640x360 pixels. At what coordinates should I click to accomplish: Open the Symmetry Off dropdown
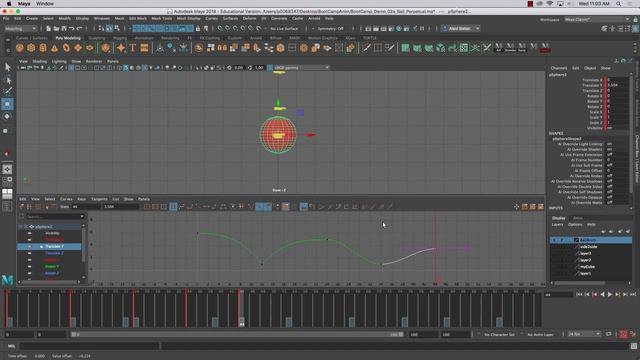(x=330, y=29)
